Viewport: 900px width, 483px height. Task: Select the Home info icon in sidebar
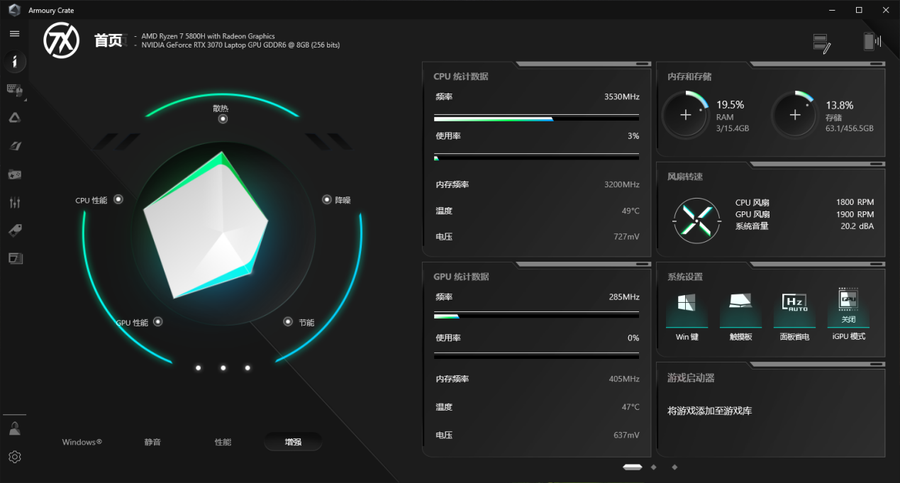point(15,61)
